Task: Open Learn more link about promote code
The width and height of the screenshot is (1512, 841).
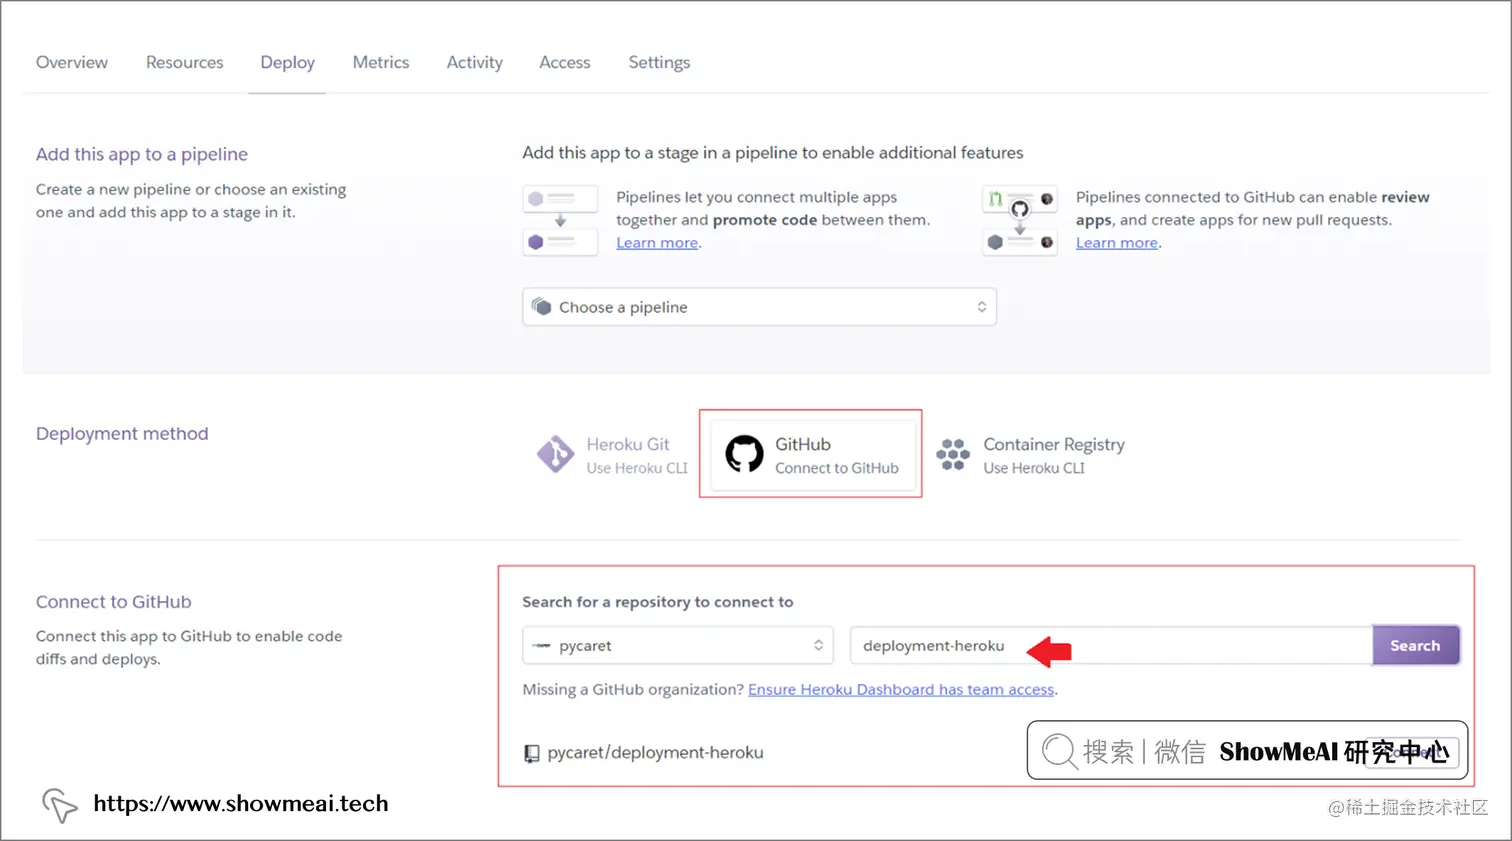Action: [657, 243]
